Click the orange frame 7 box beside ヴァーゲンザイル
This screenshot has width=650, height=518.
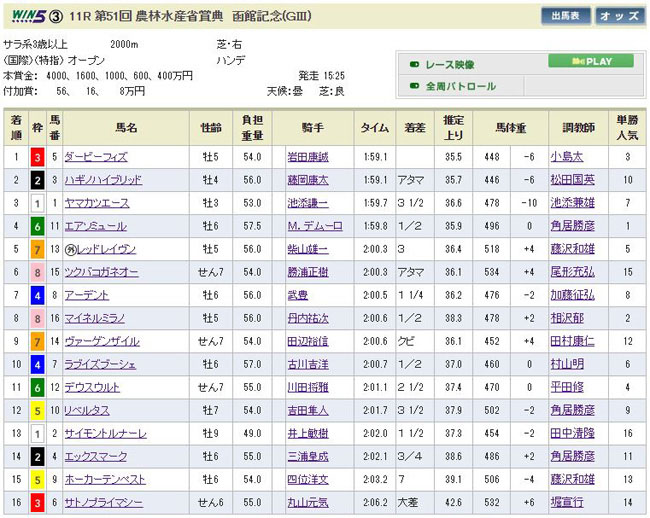[x=37, y=341]
